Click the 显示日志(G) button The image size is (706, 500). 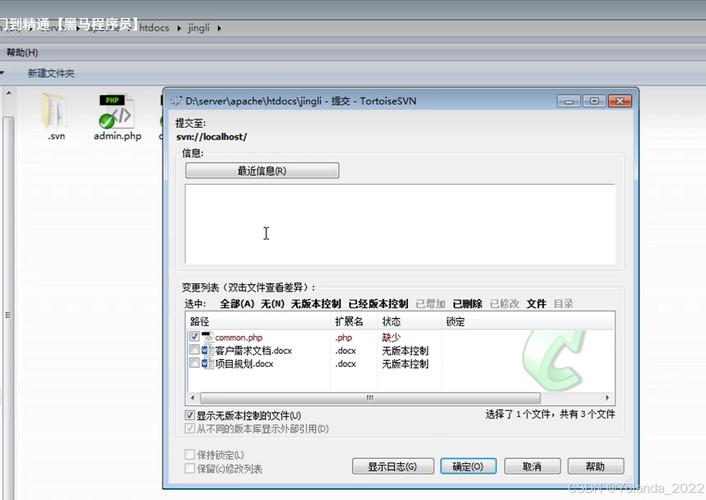pyautogui.click(x=393, y=467)
